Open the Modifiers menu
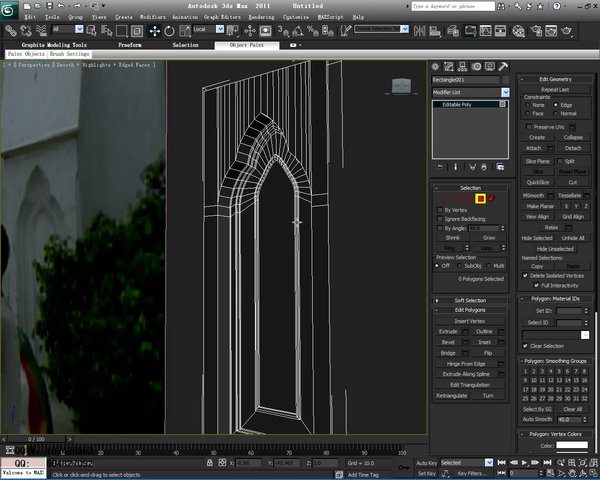600x480 pixels. click(x=153, y=17)
